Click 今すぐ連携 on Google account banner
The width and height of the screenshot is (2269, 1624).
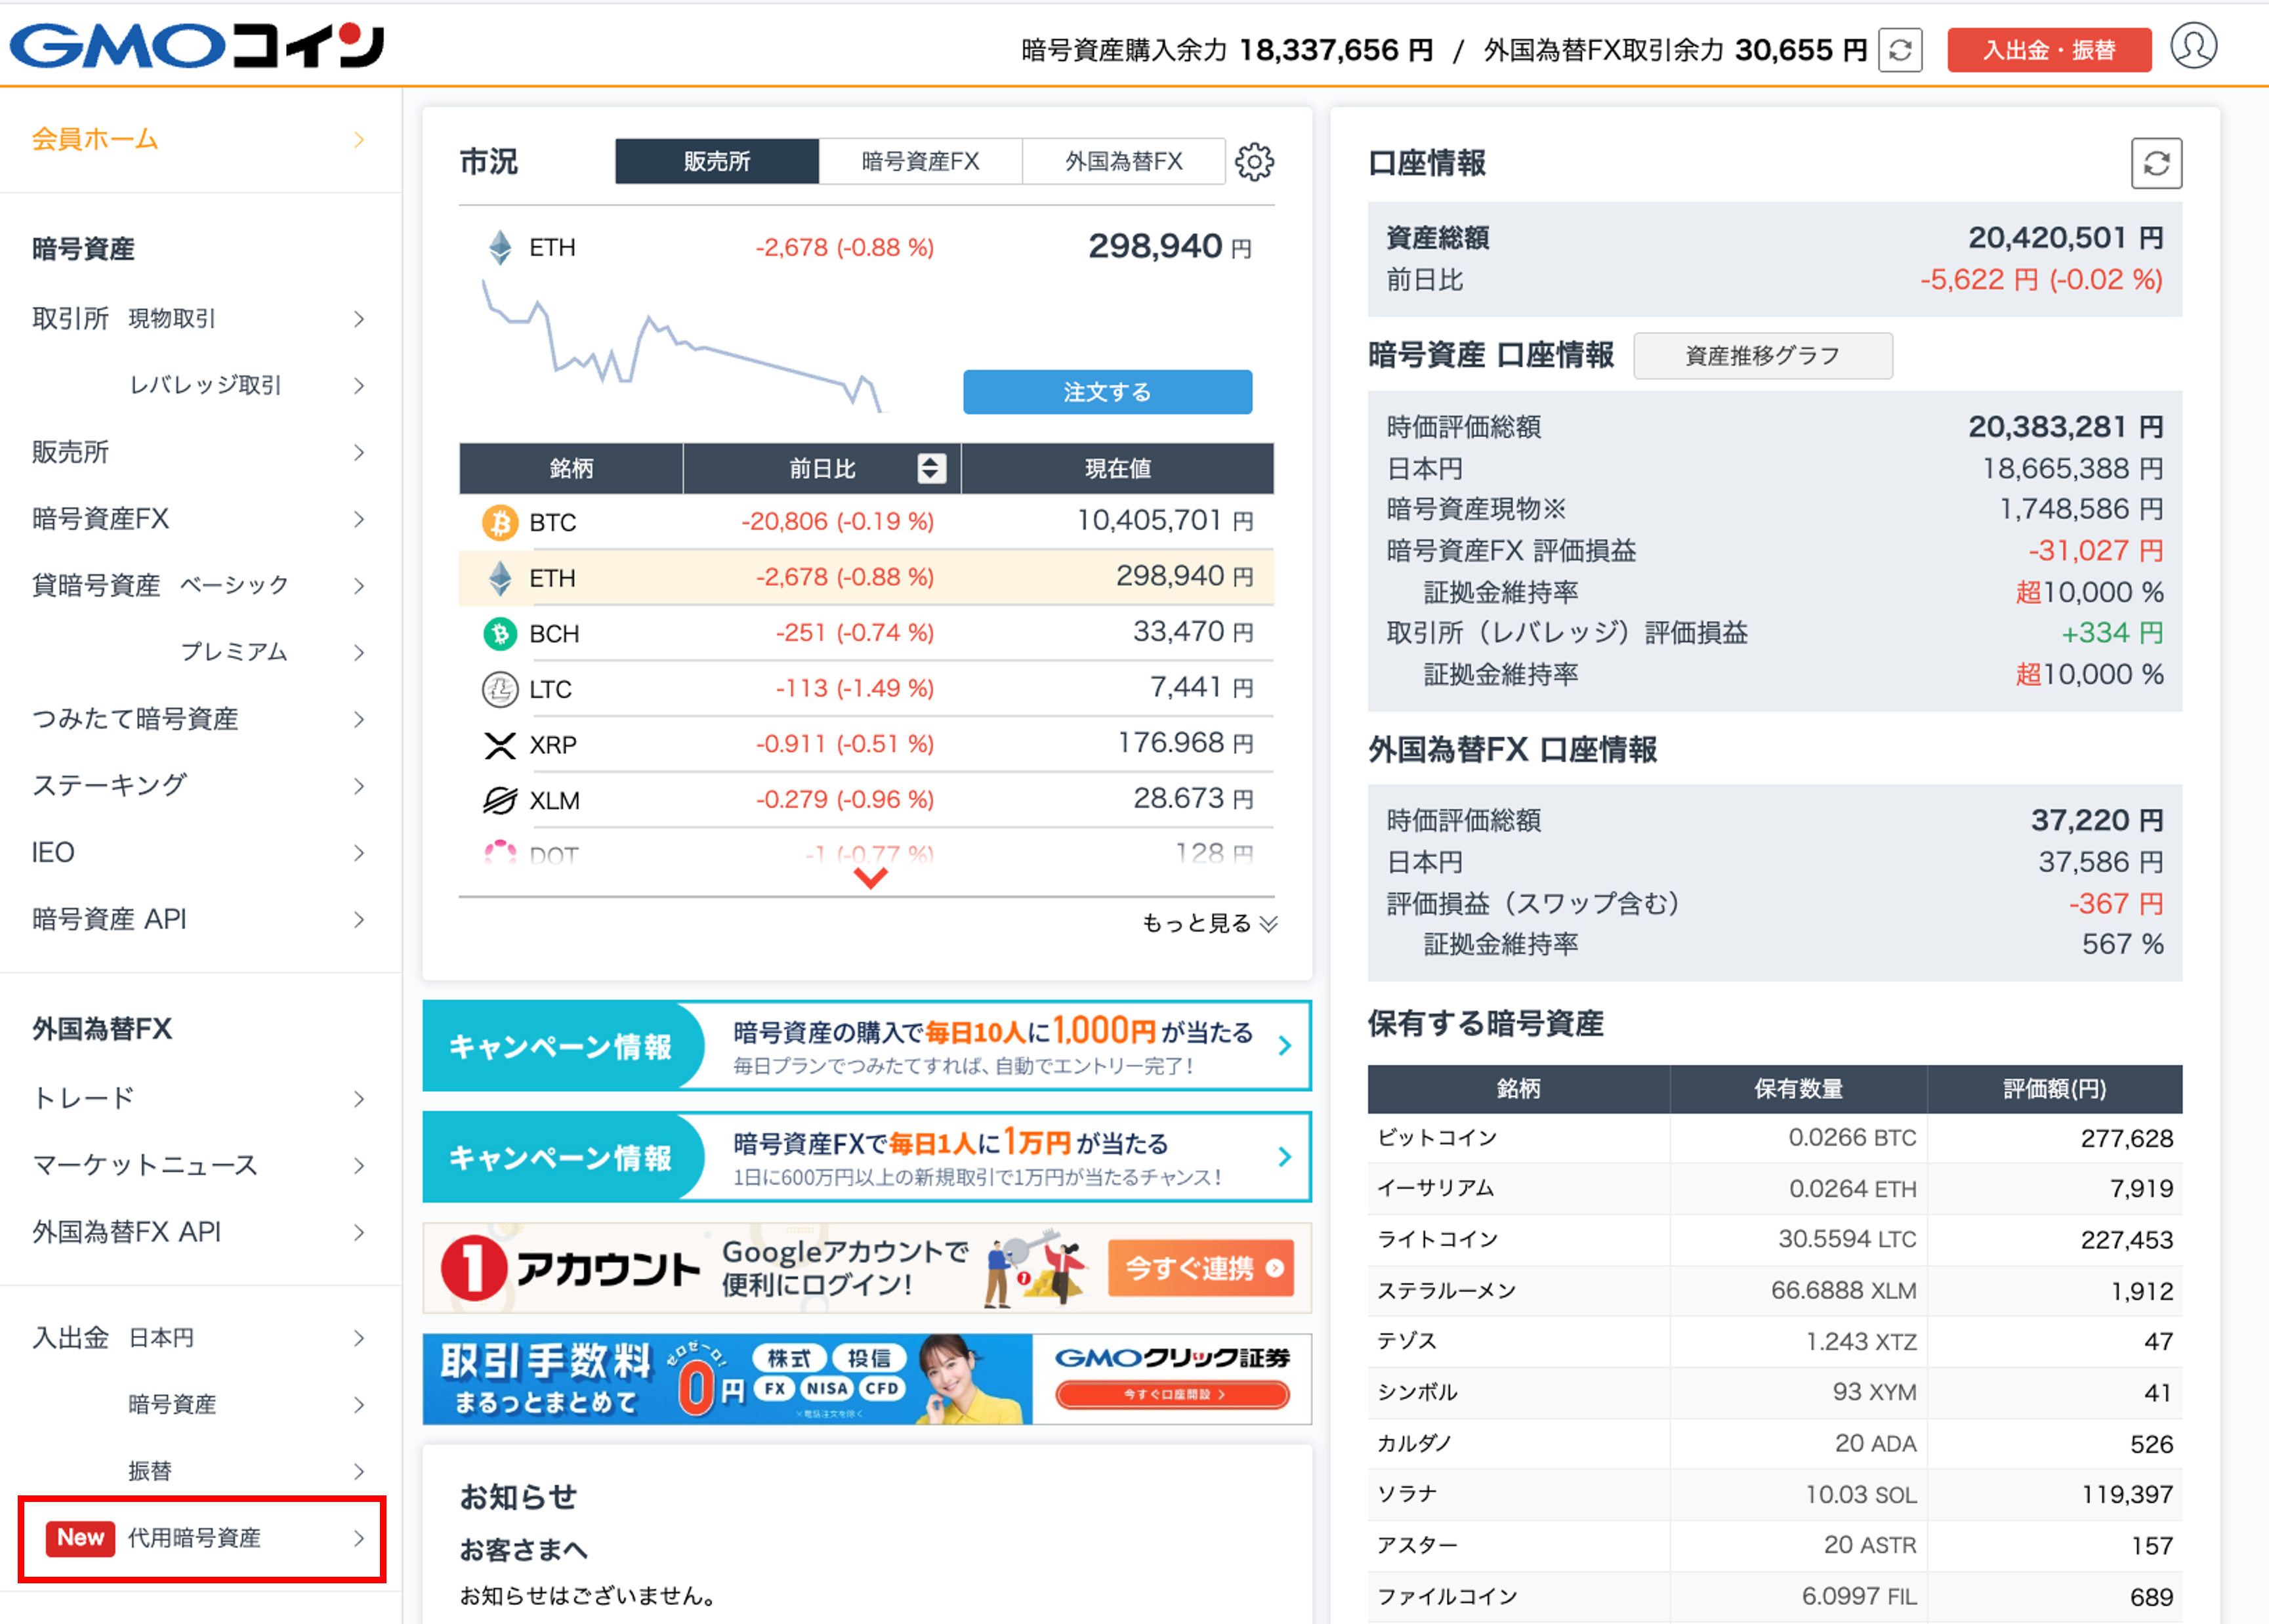click(1201, 1268)
